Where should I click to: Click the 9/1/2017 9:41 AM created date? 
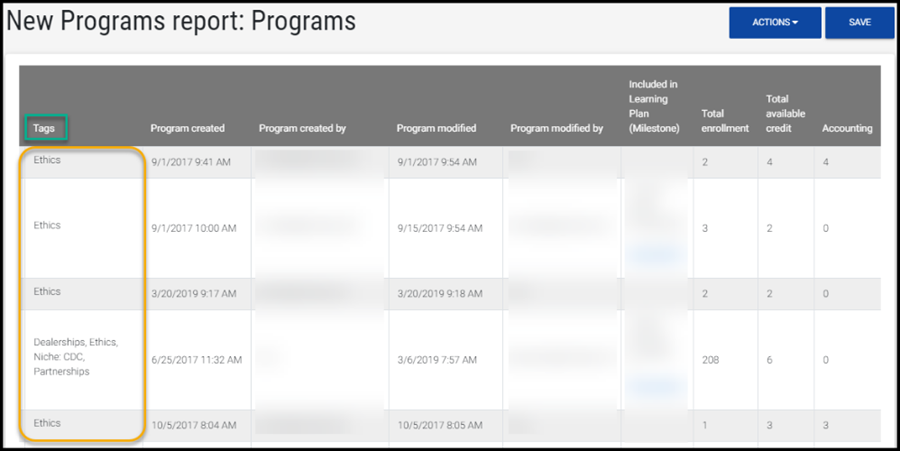pyautogui.click(x=193, y=161)
